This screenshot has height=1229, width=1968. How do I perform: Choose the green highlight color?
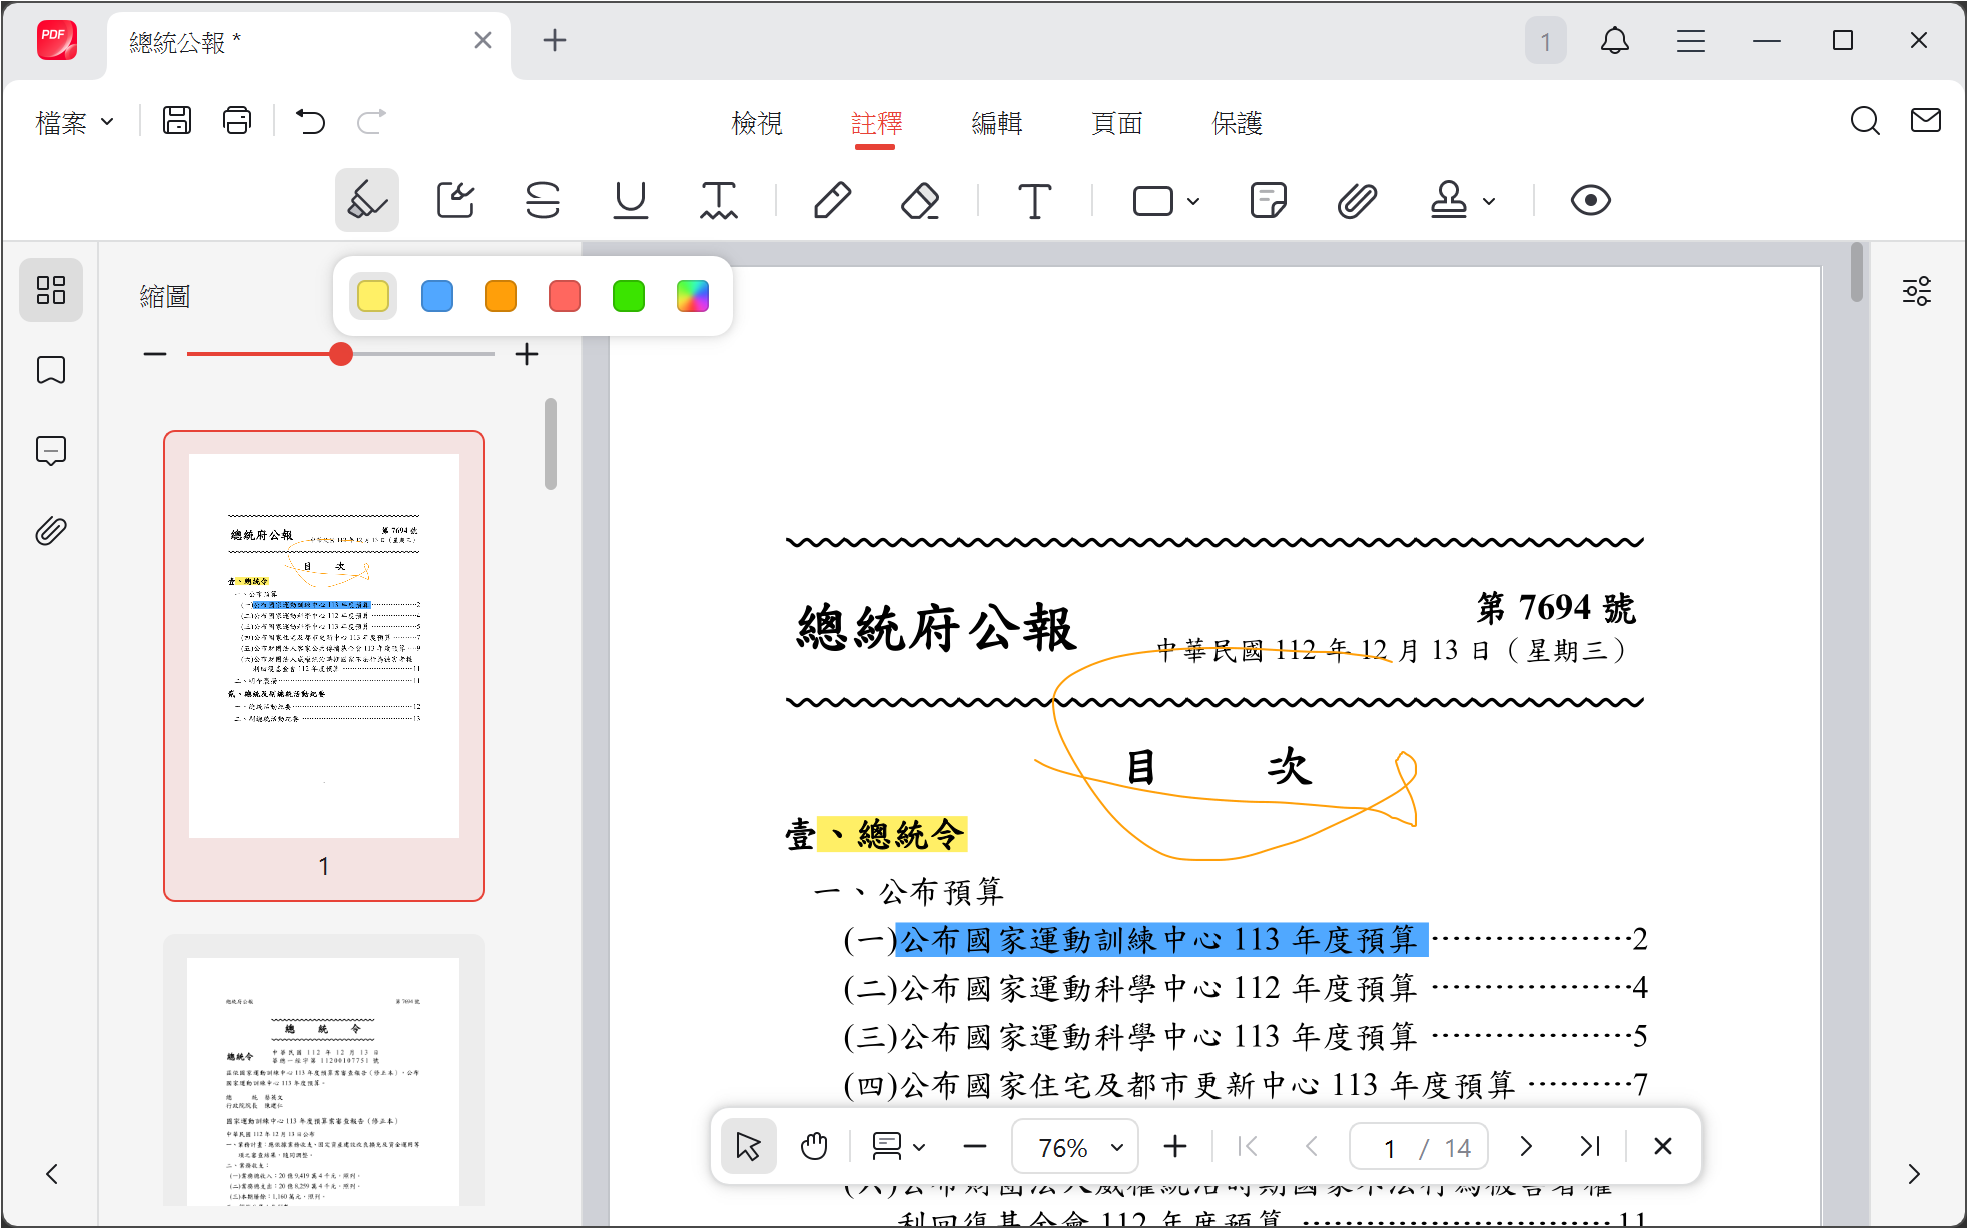pos(628,296)
